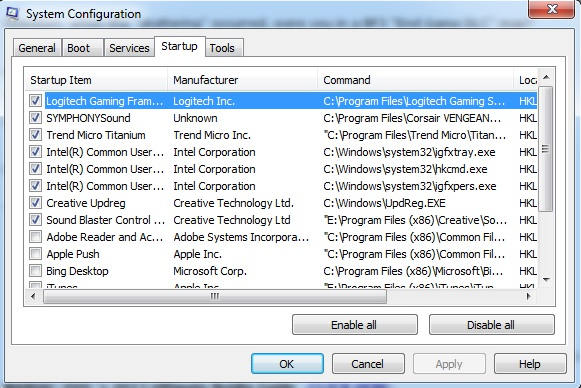The width and height of the screenshot is (581, 388).
Task: Click the System Configuration title bar icon
Action: point(12,14)
